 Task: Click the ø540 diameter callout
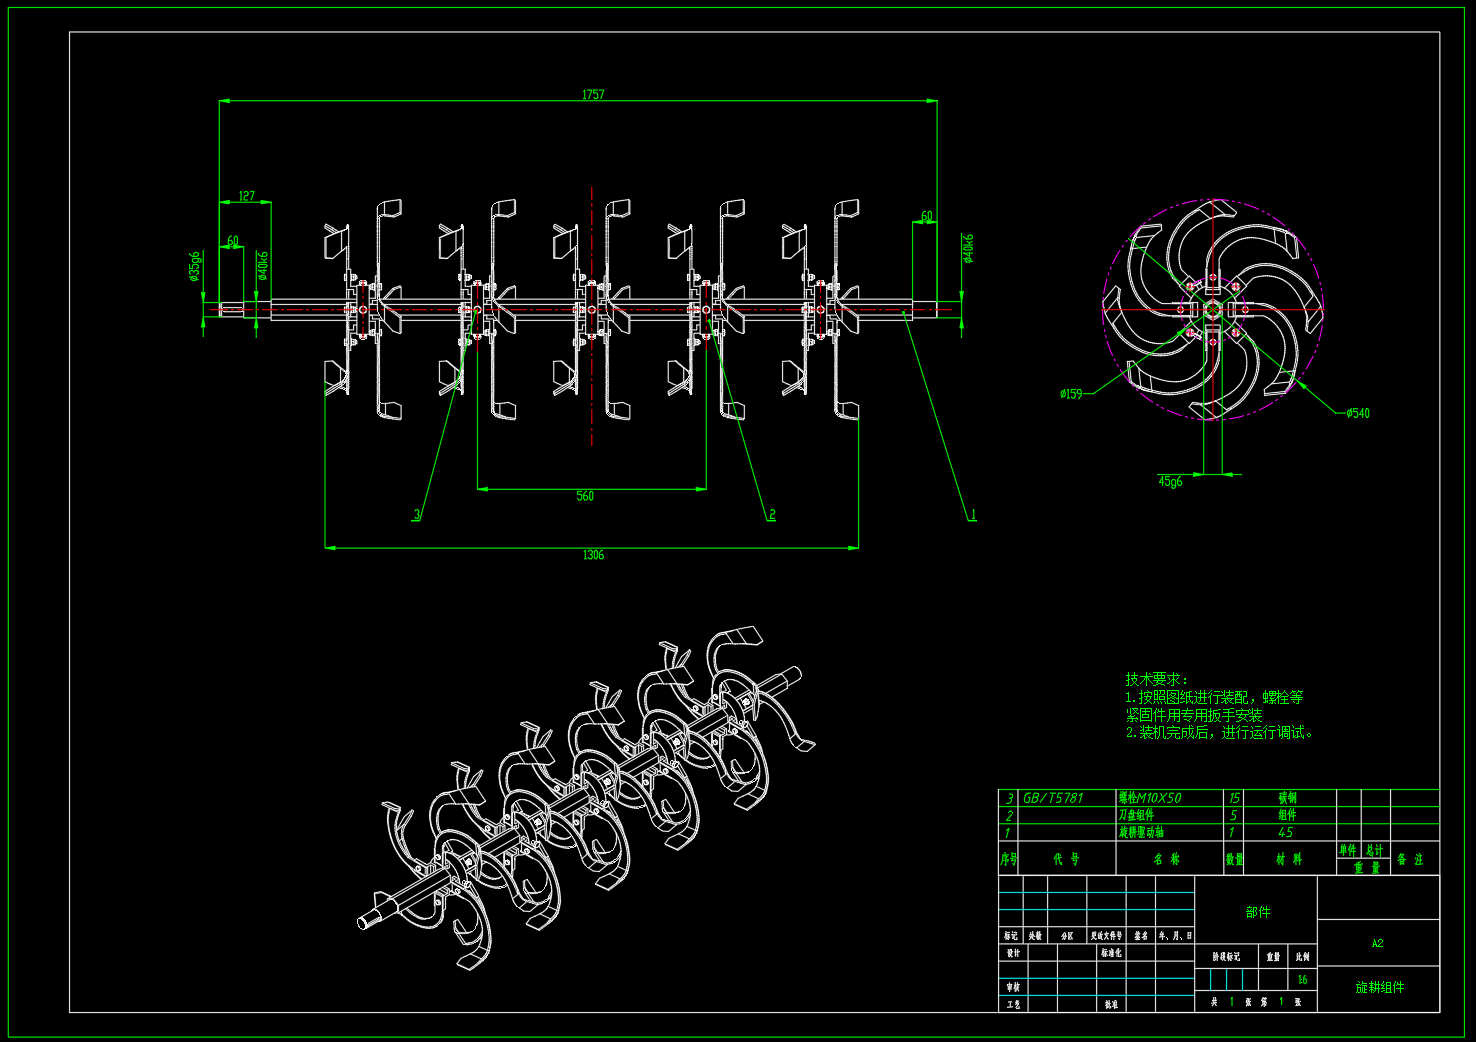(1357, 413)
